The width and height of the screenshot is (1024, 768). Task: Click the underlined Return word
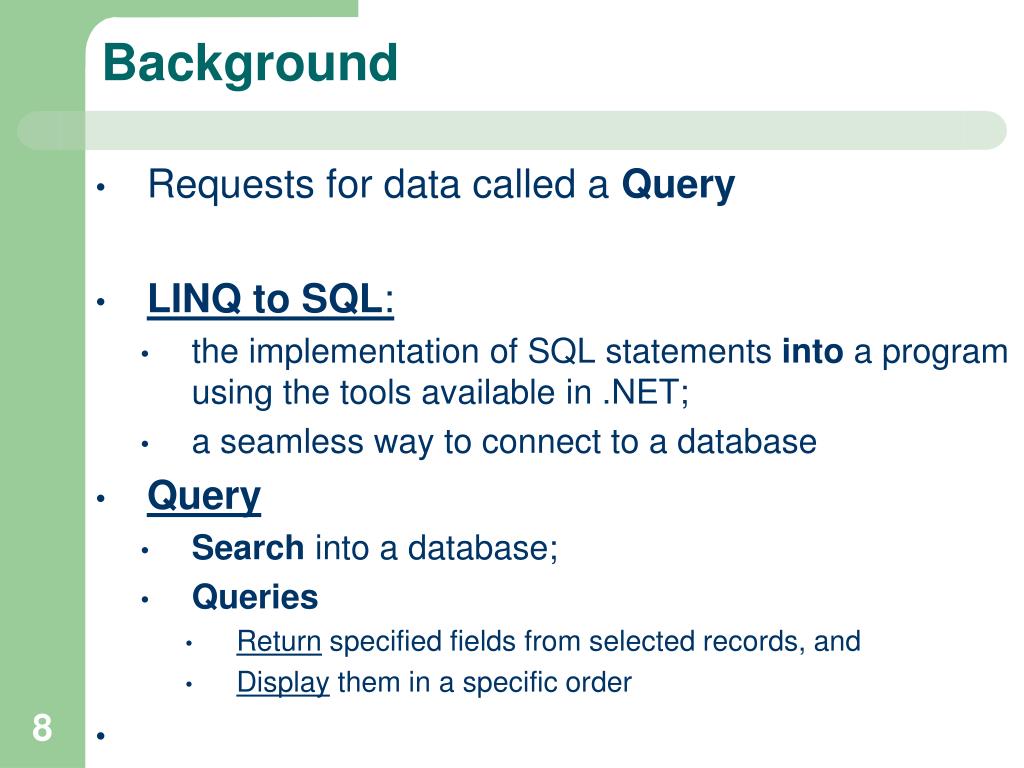[x=279, y=641]
